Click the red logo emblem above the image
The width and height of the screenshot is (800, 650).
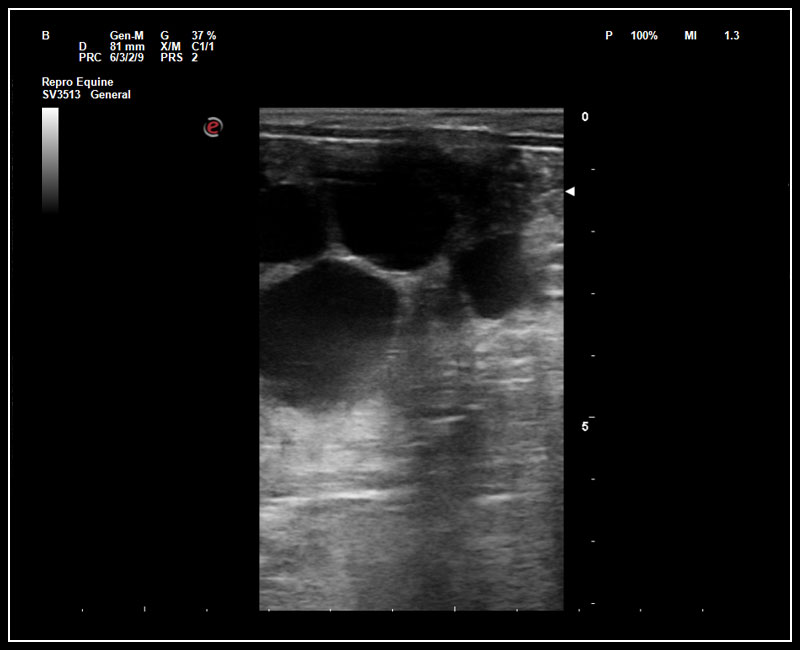pos(213,127)
